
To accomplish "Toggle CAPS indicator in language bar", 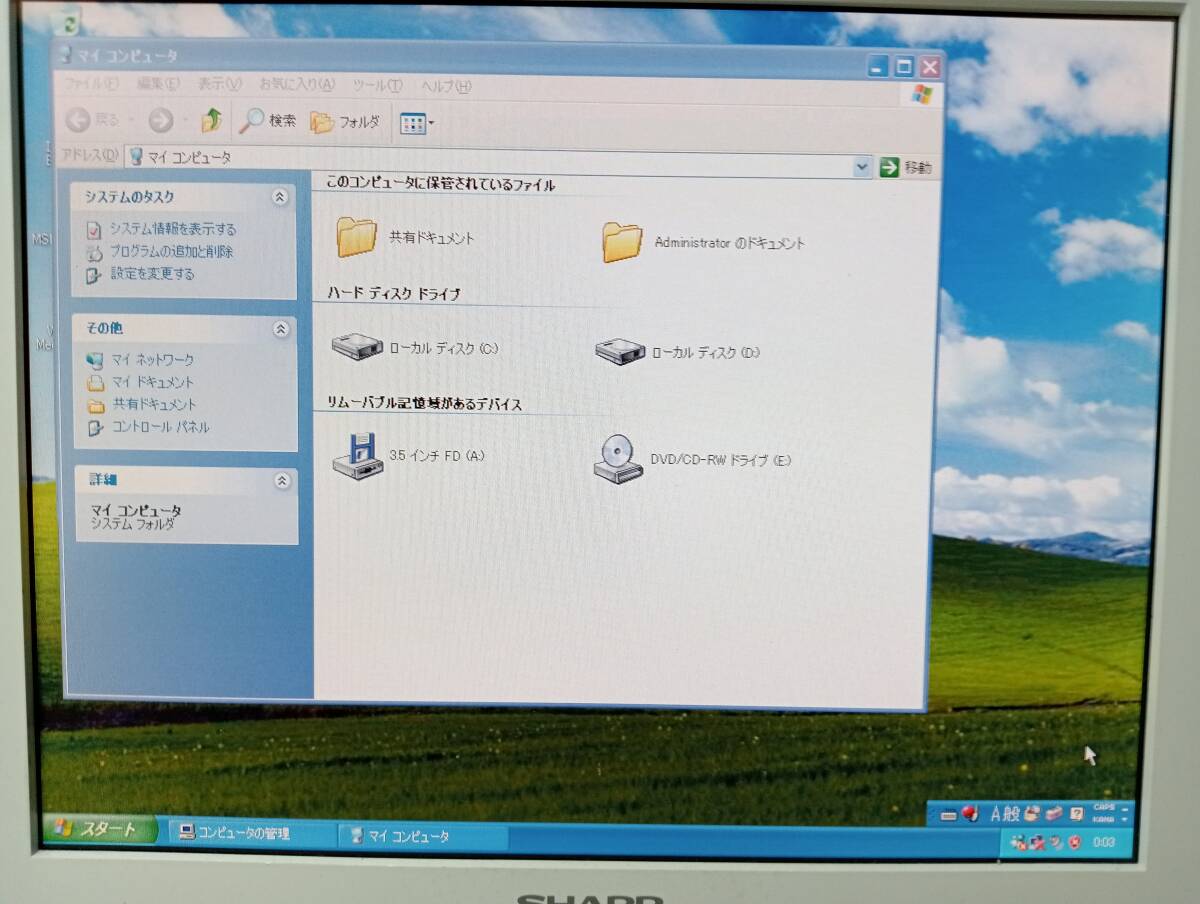I will [x=1104, y=807].
